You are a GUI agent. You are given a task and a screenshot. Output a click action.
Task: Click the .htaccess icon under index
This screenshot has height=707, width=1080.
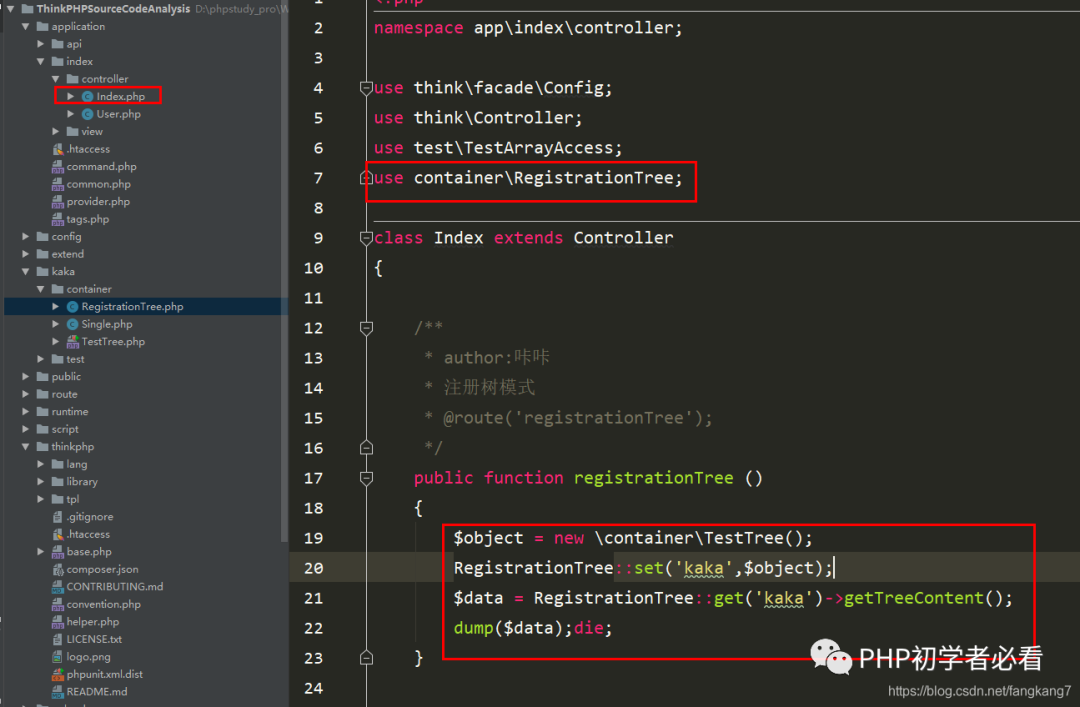[x=58, y=149]
